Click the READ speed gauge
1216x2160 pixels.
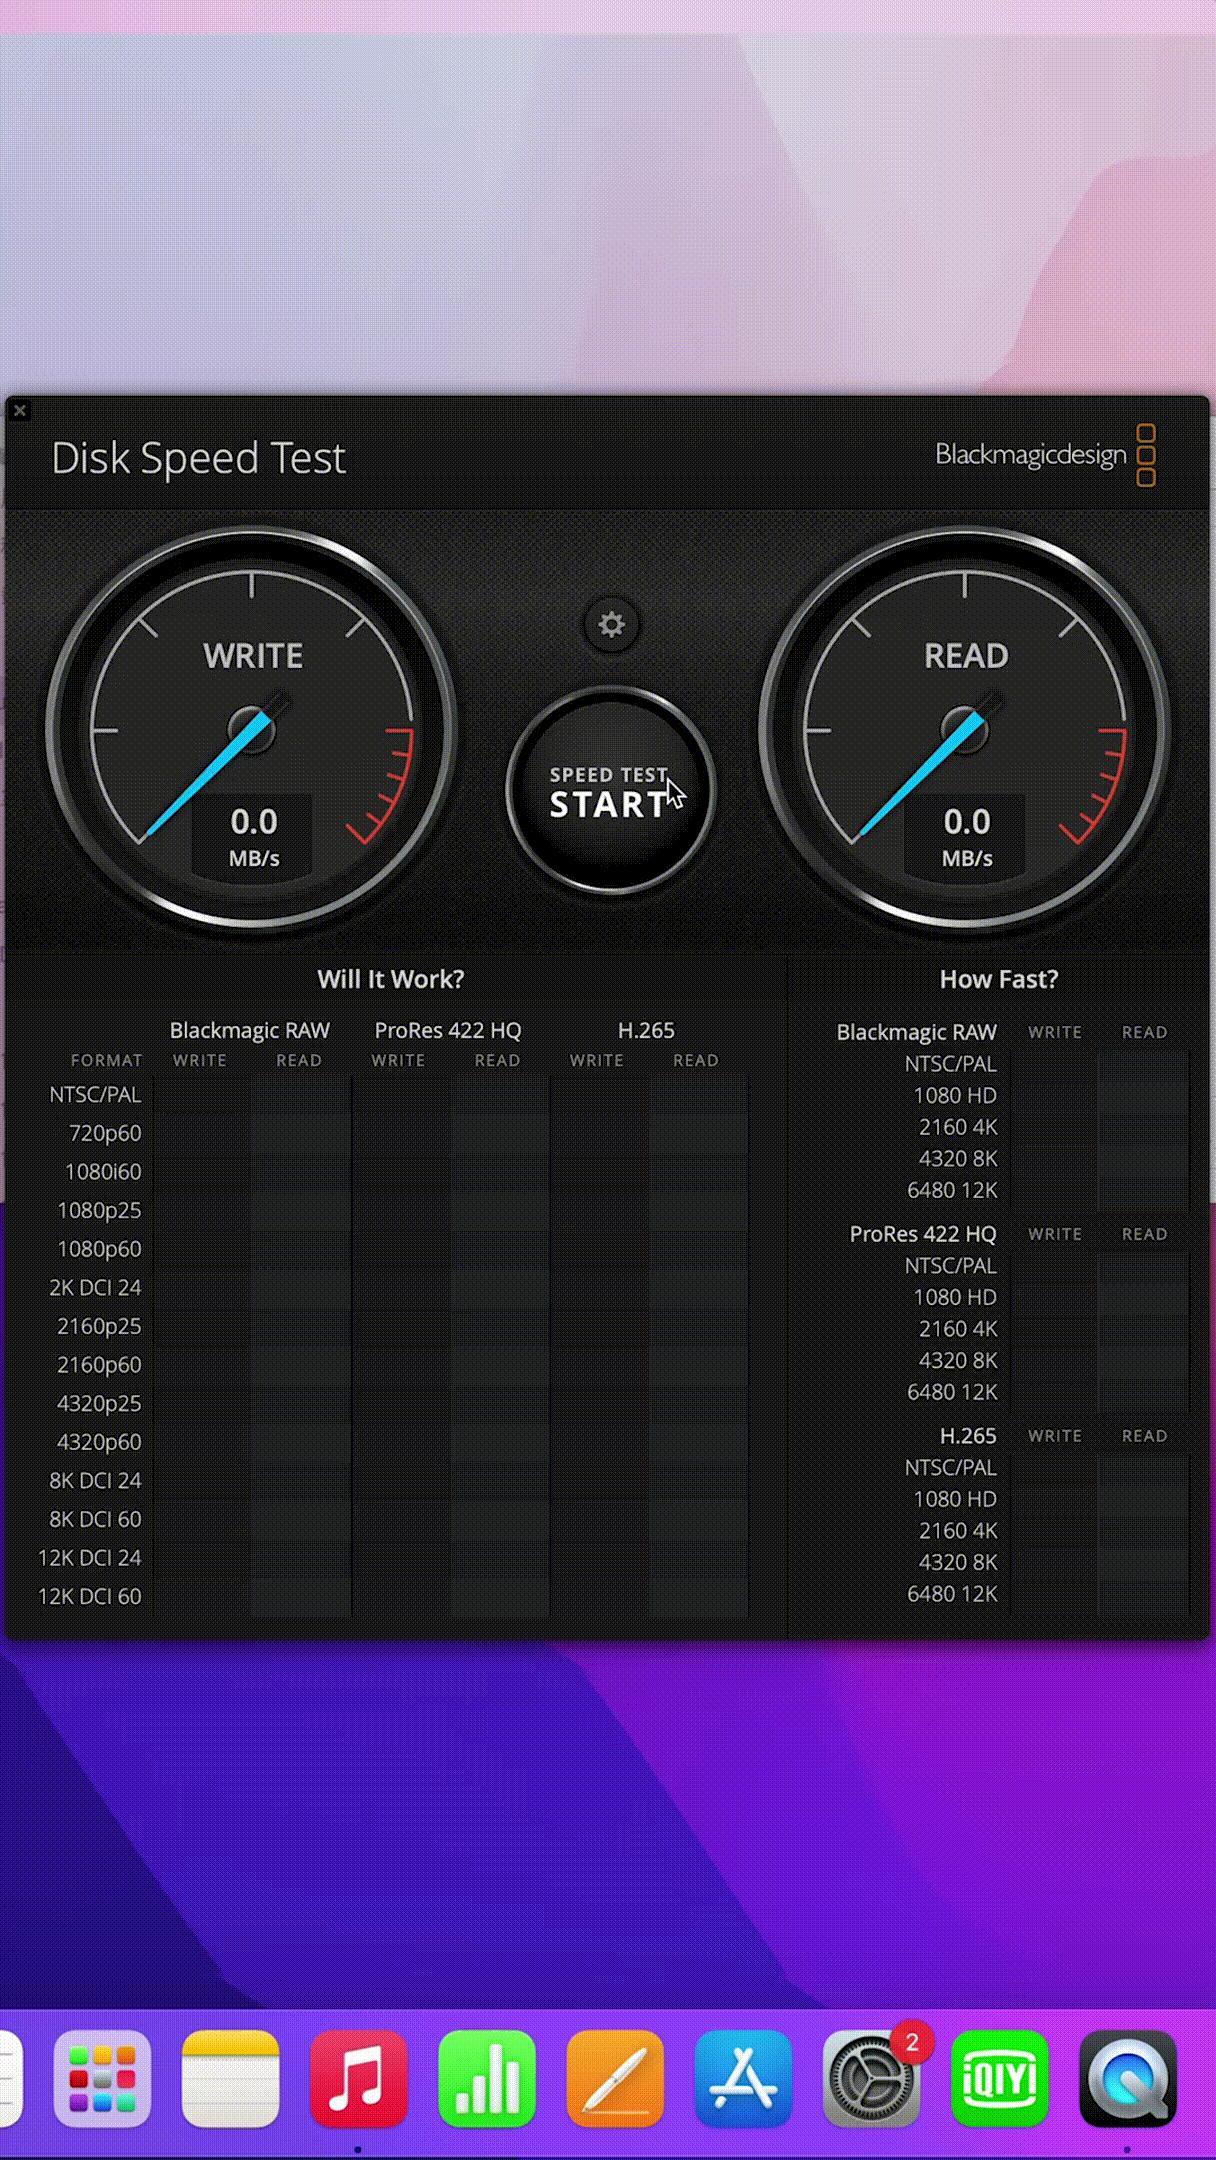[x=965, y=729]
